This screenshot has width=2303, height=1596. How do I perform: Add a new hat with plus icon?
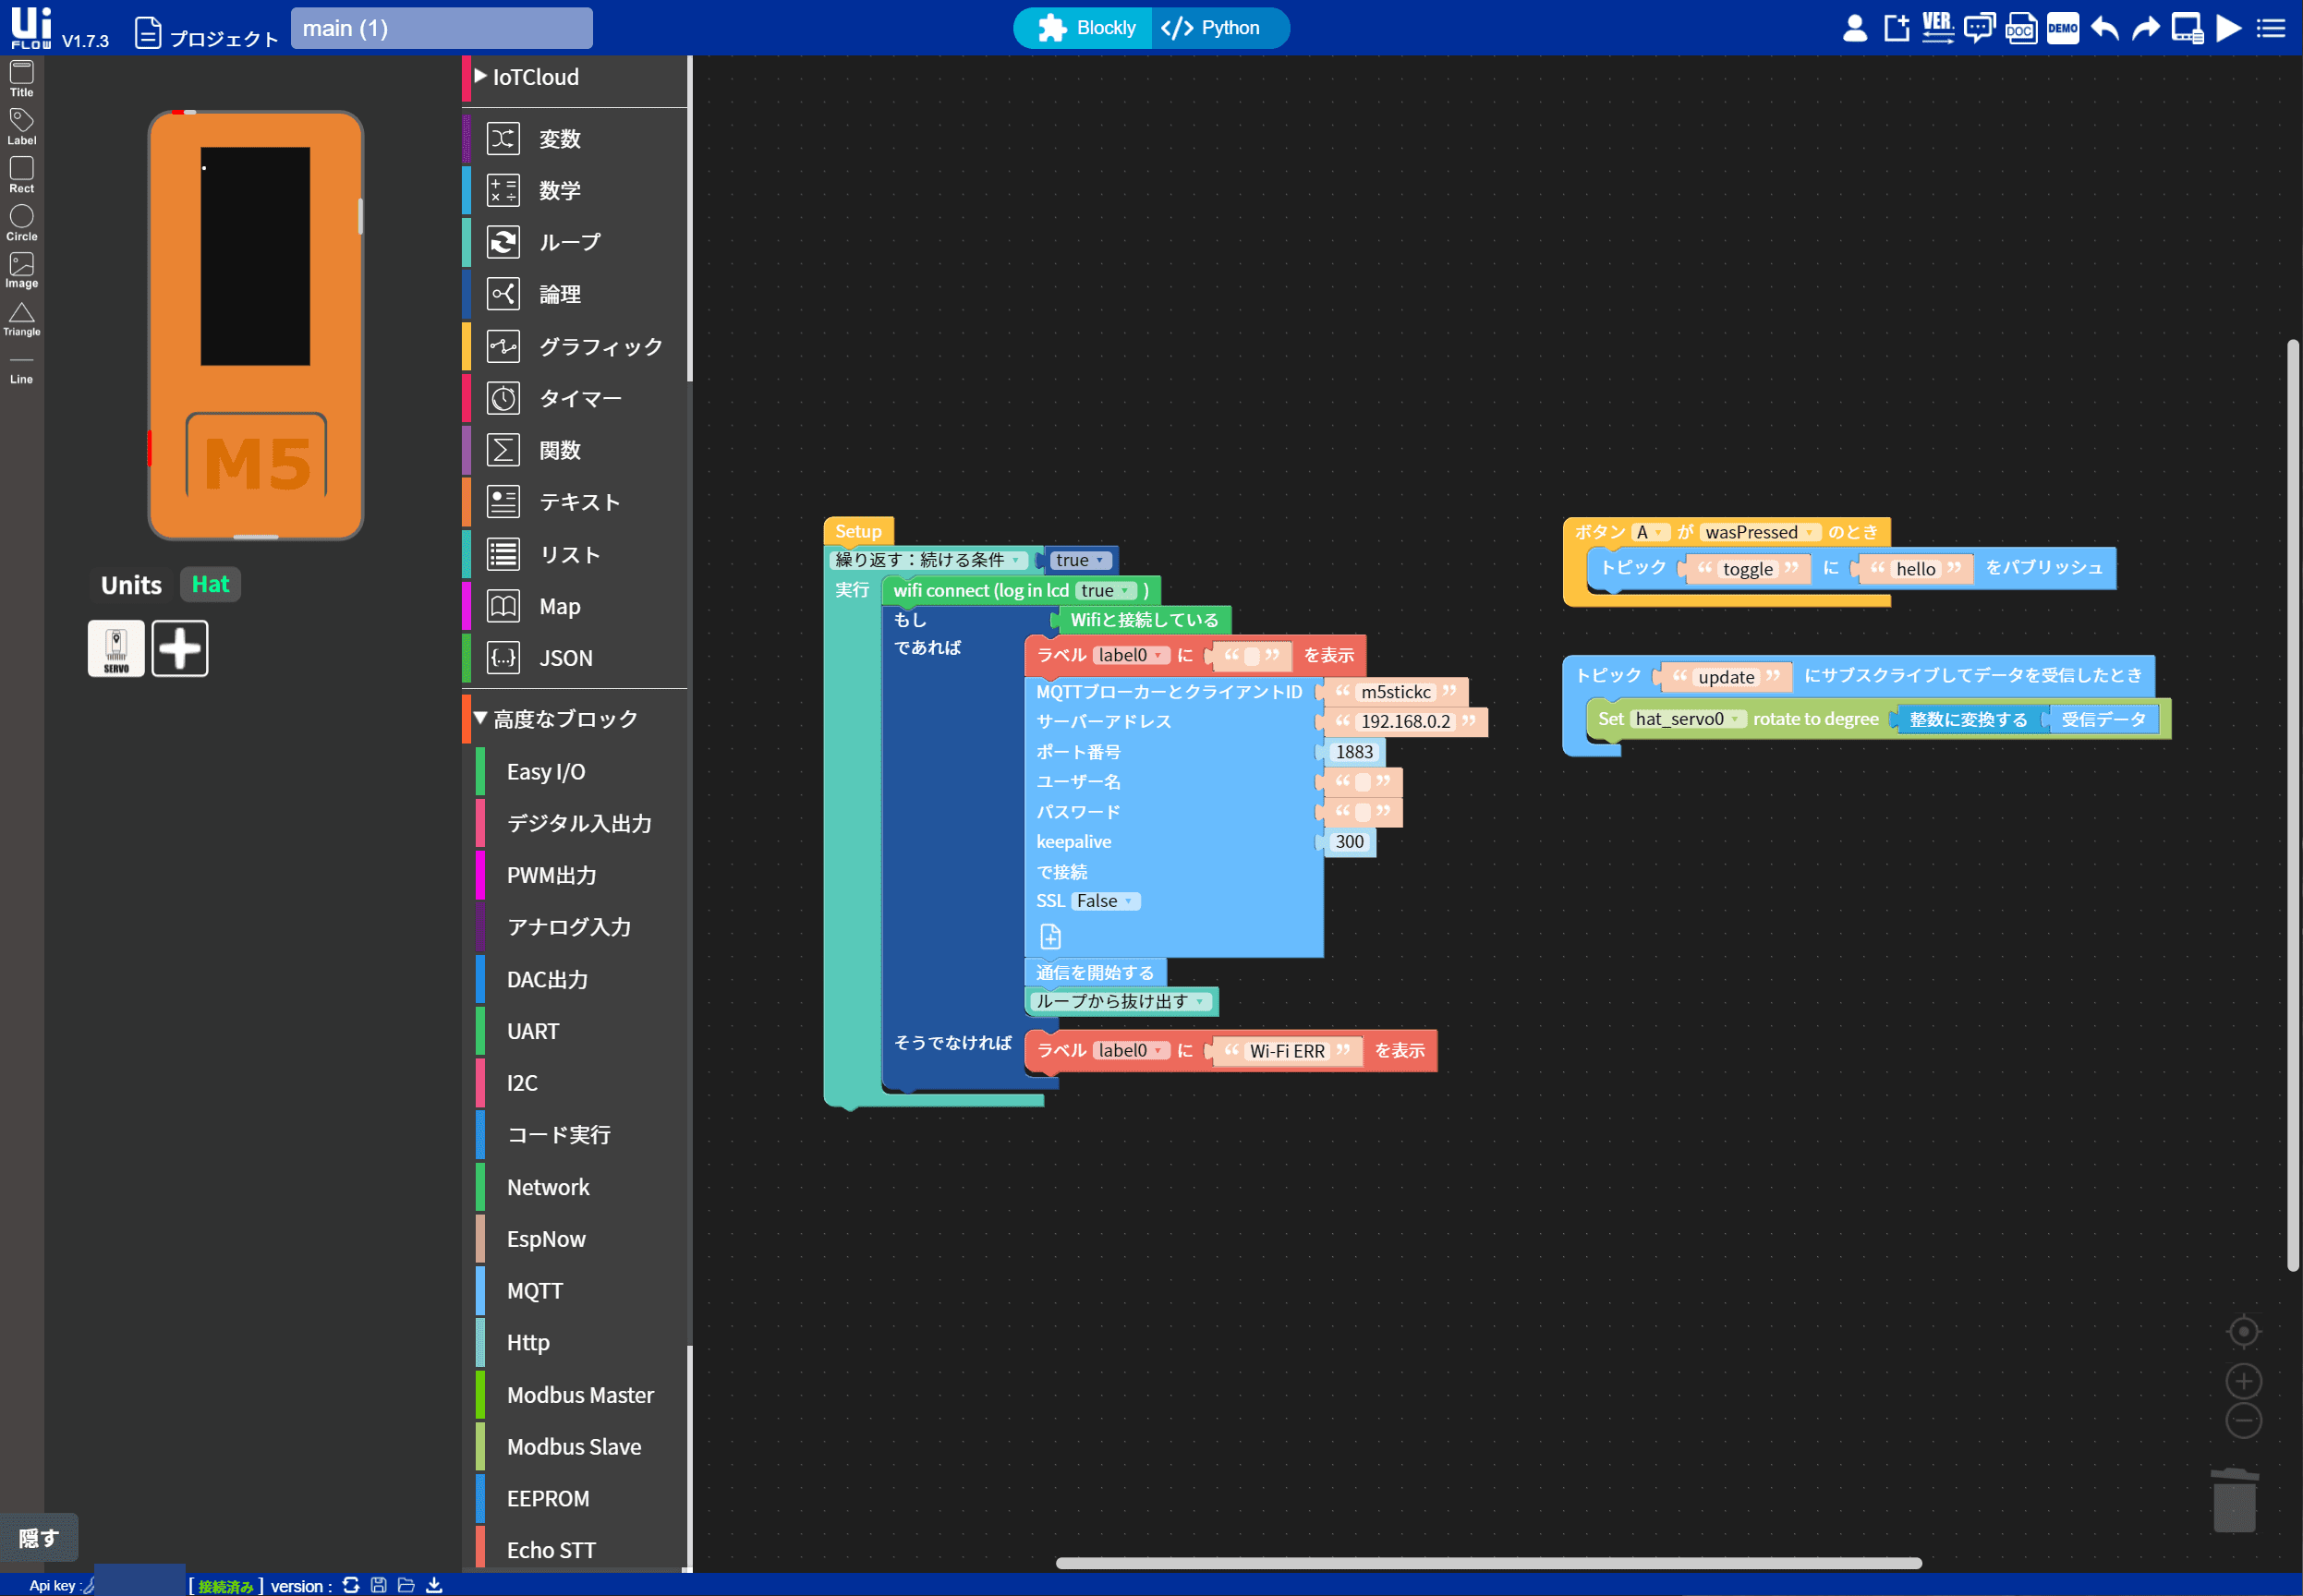(x=180, y=648)
